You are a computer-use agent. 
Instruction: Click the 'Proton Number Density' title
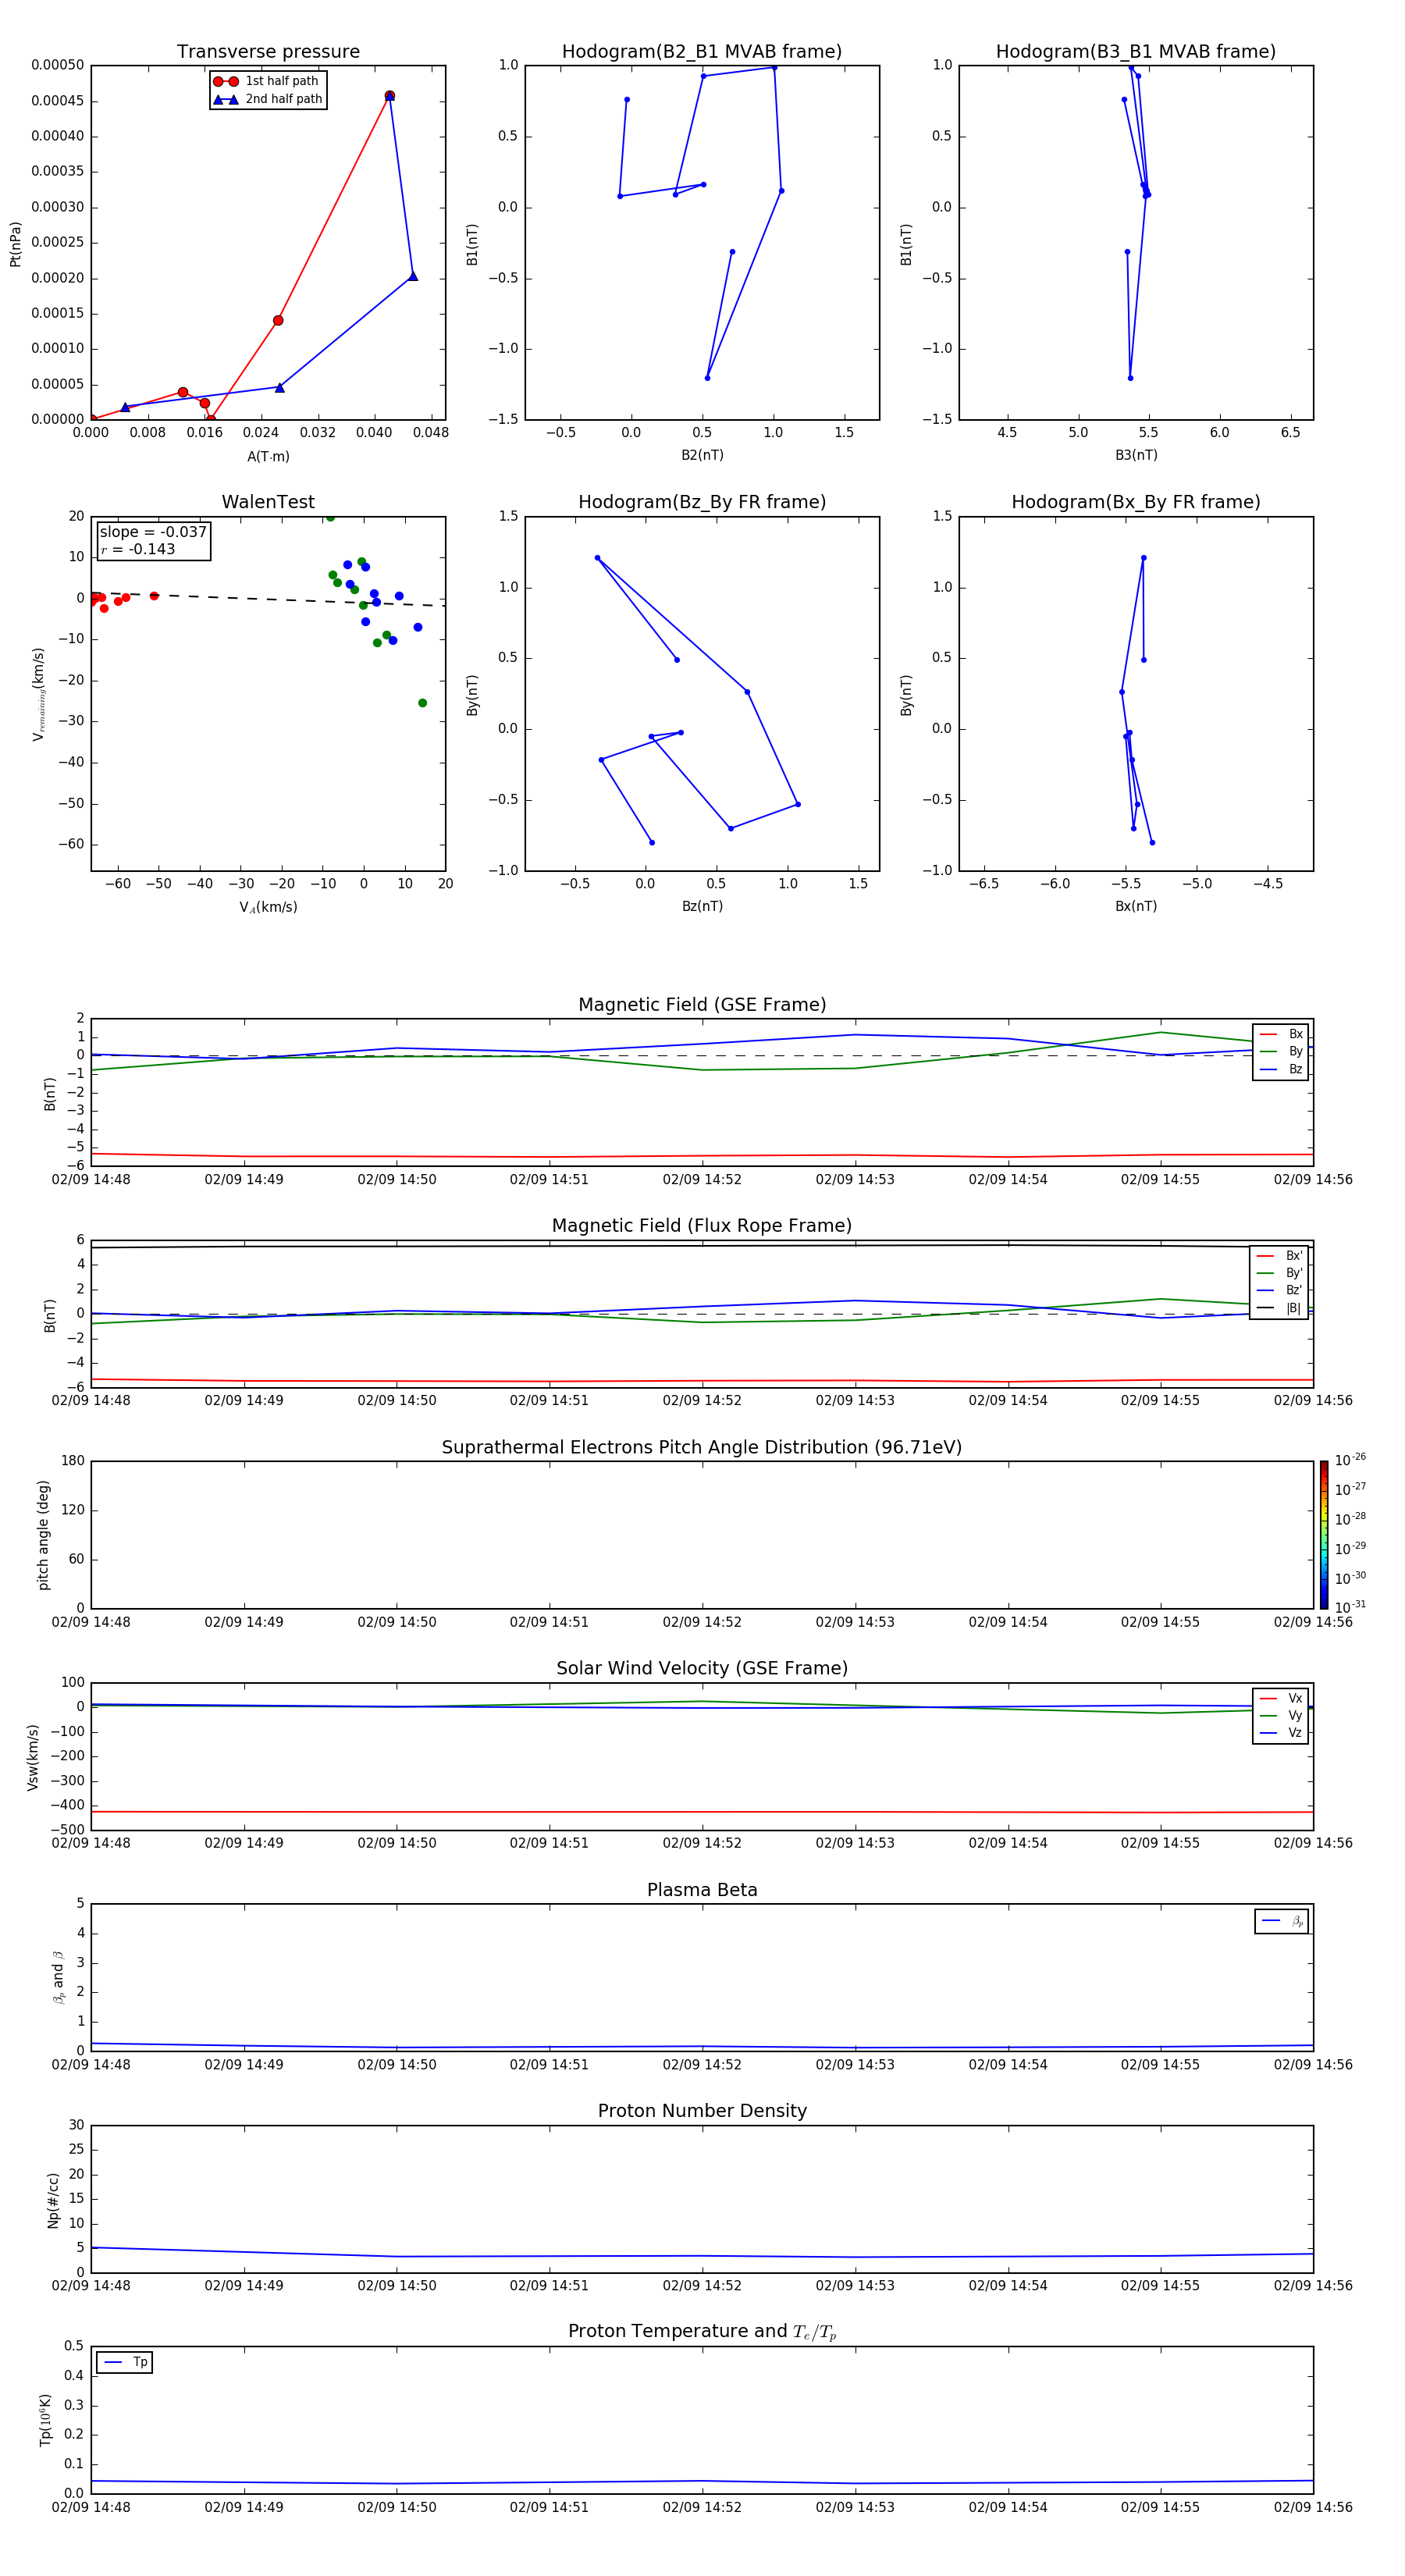tap(702, 2111)
